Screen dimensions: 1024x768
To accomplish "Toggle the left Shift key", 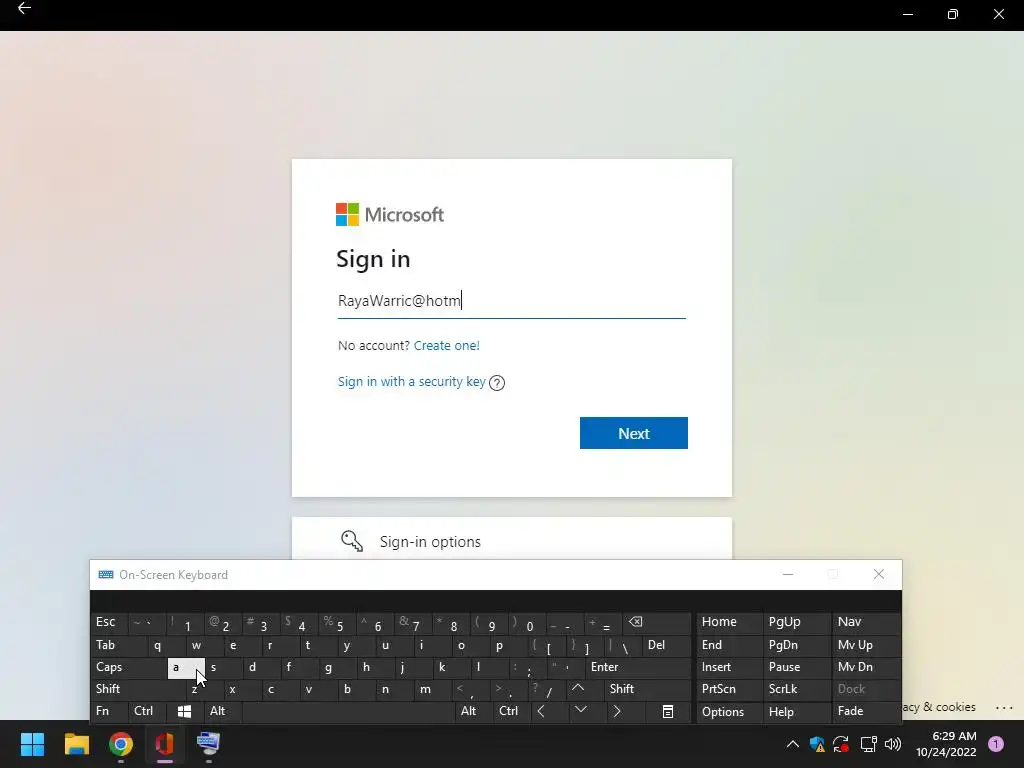I will (138, 688).
